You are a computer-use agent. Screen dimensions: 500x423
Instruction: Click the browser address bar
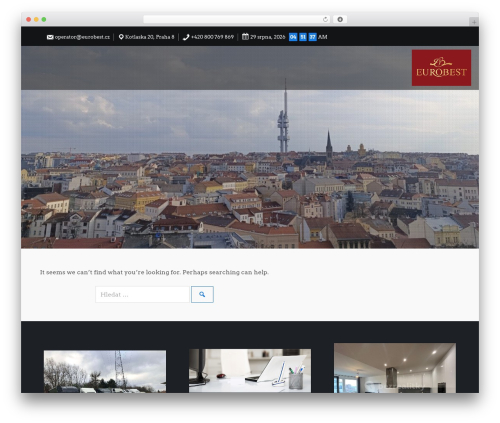click(x=237, y=19)
